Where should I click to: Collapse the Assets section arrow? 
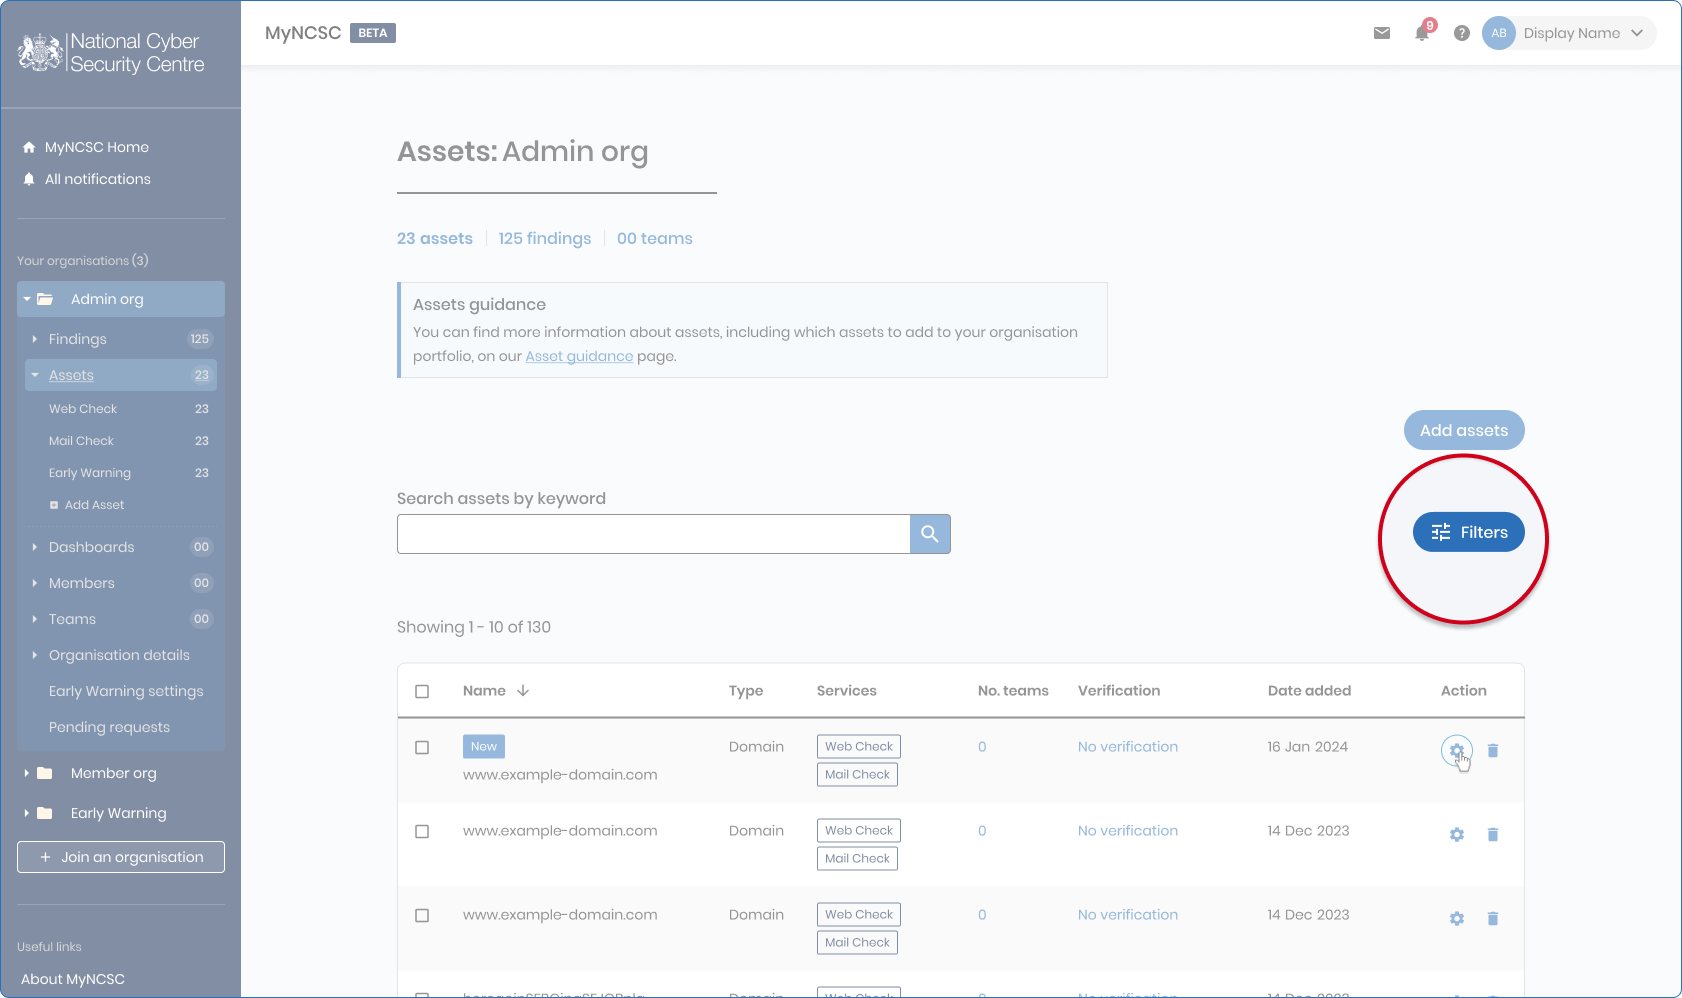(35, 375)
